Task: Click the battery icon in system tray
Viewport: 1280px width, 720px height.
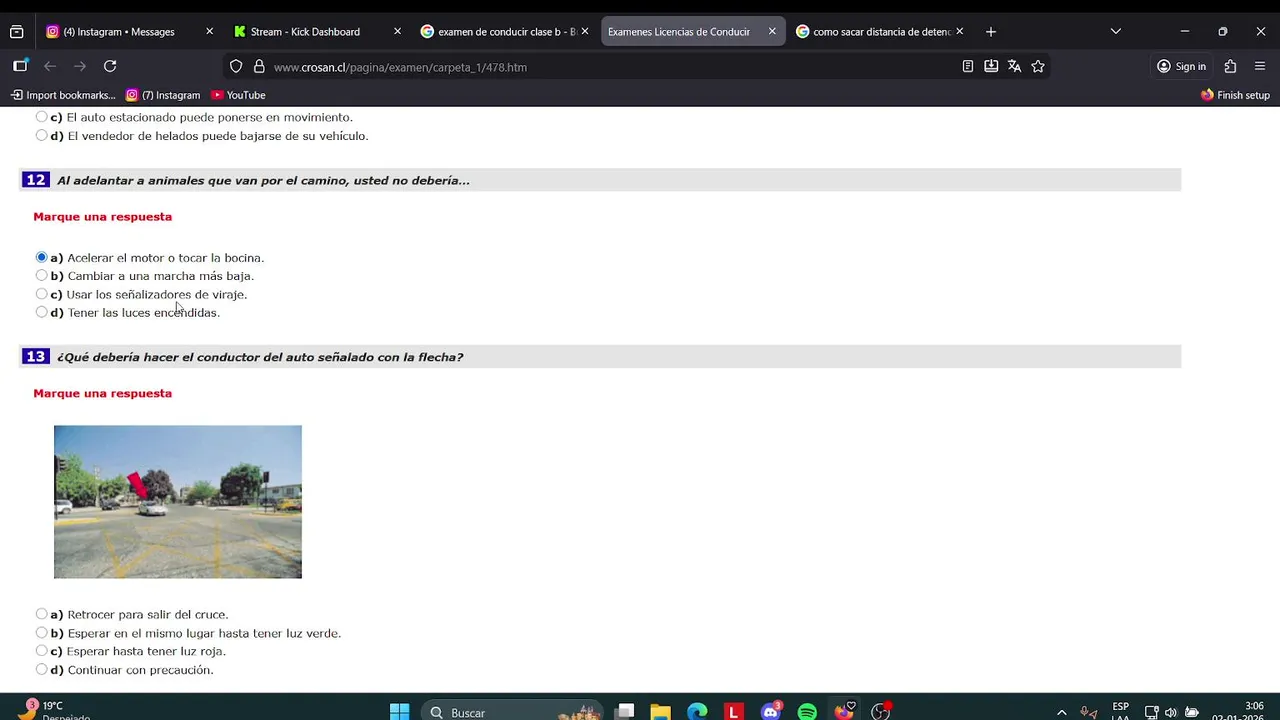Action: coord(1191,712)
